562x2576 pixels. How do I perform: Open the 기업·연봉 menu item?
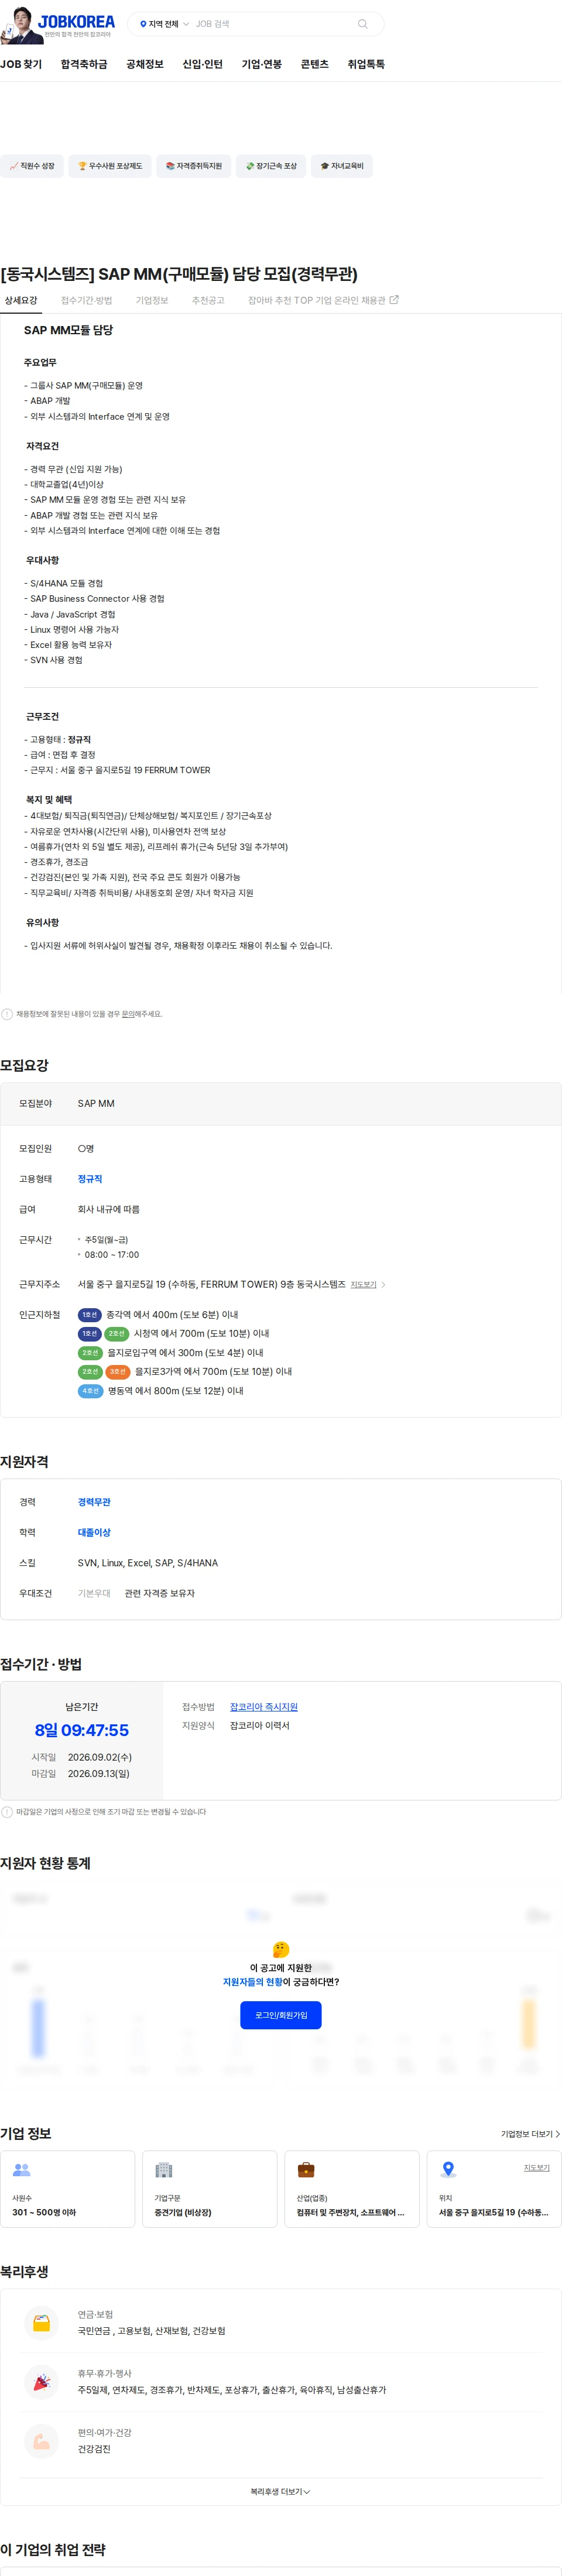pyautogui.click(x=261, y=64)
